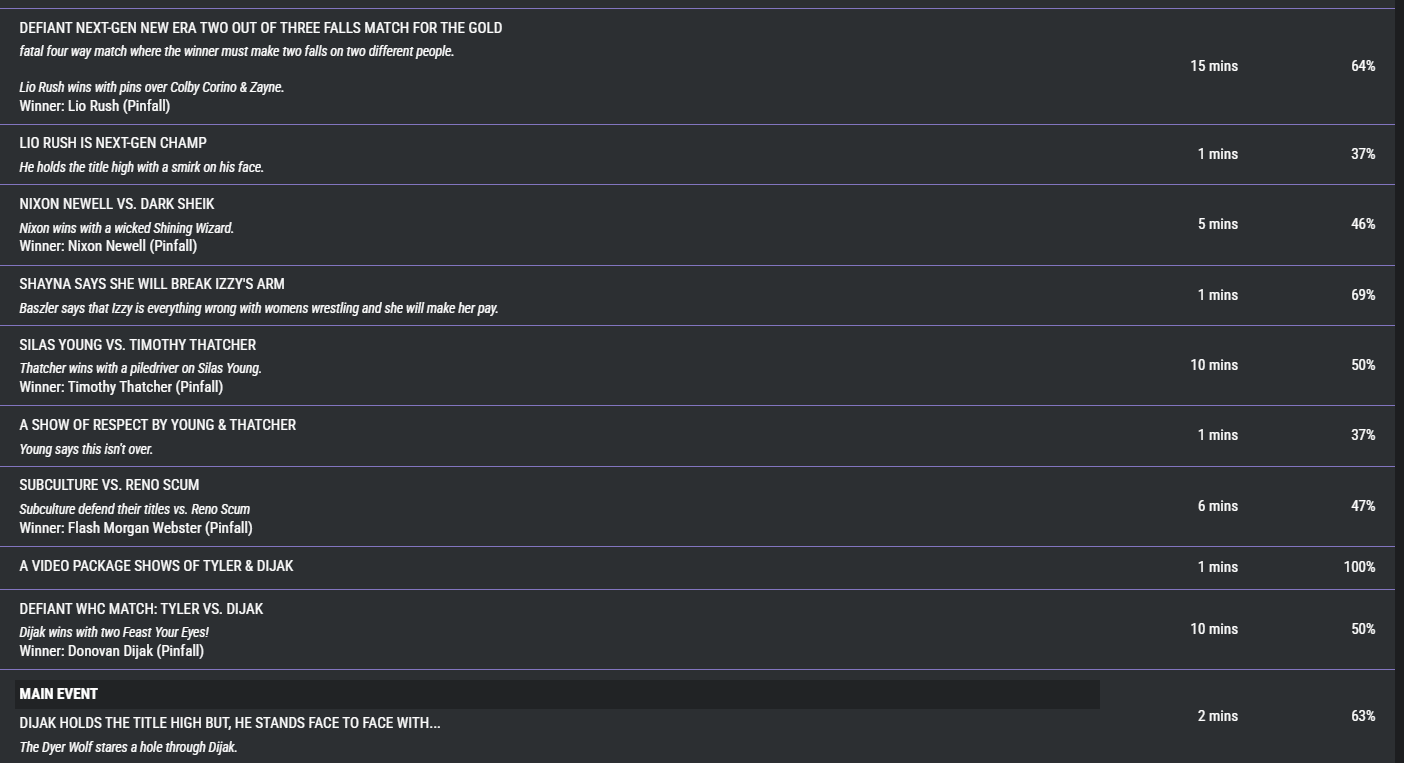Click the Silas Young vs. Timothy Thatcher title

pyautogui.click(x=137, y=345)
